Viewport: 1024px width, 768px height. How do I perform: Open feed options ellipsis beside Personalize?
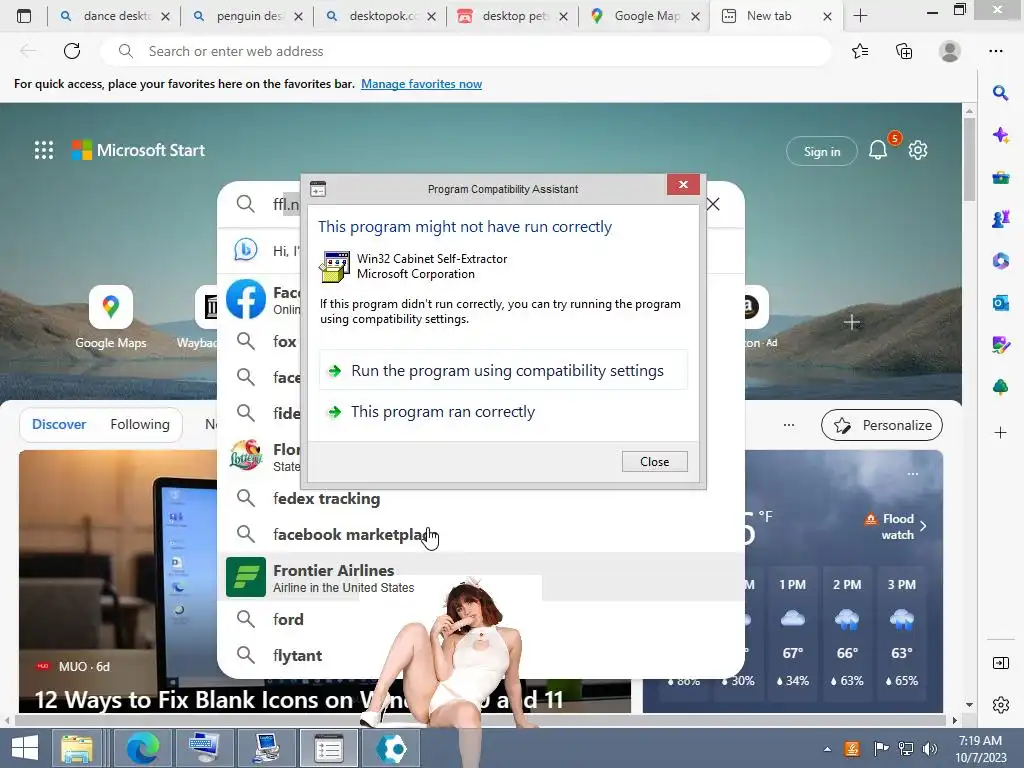coord(789,425)
